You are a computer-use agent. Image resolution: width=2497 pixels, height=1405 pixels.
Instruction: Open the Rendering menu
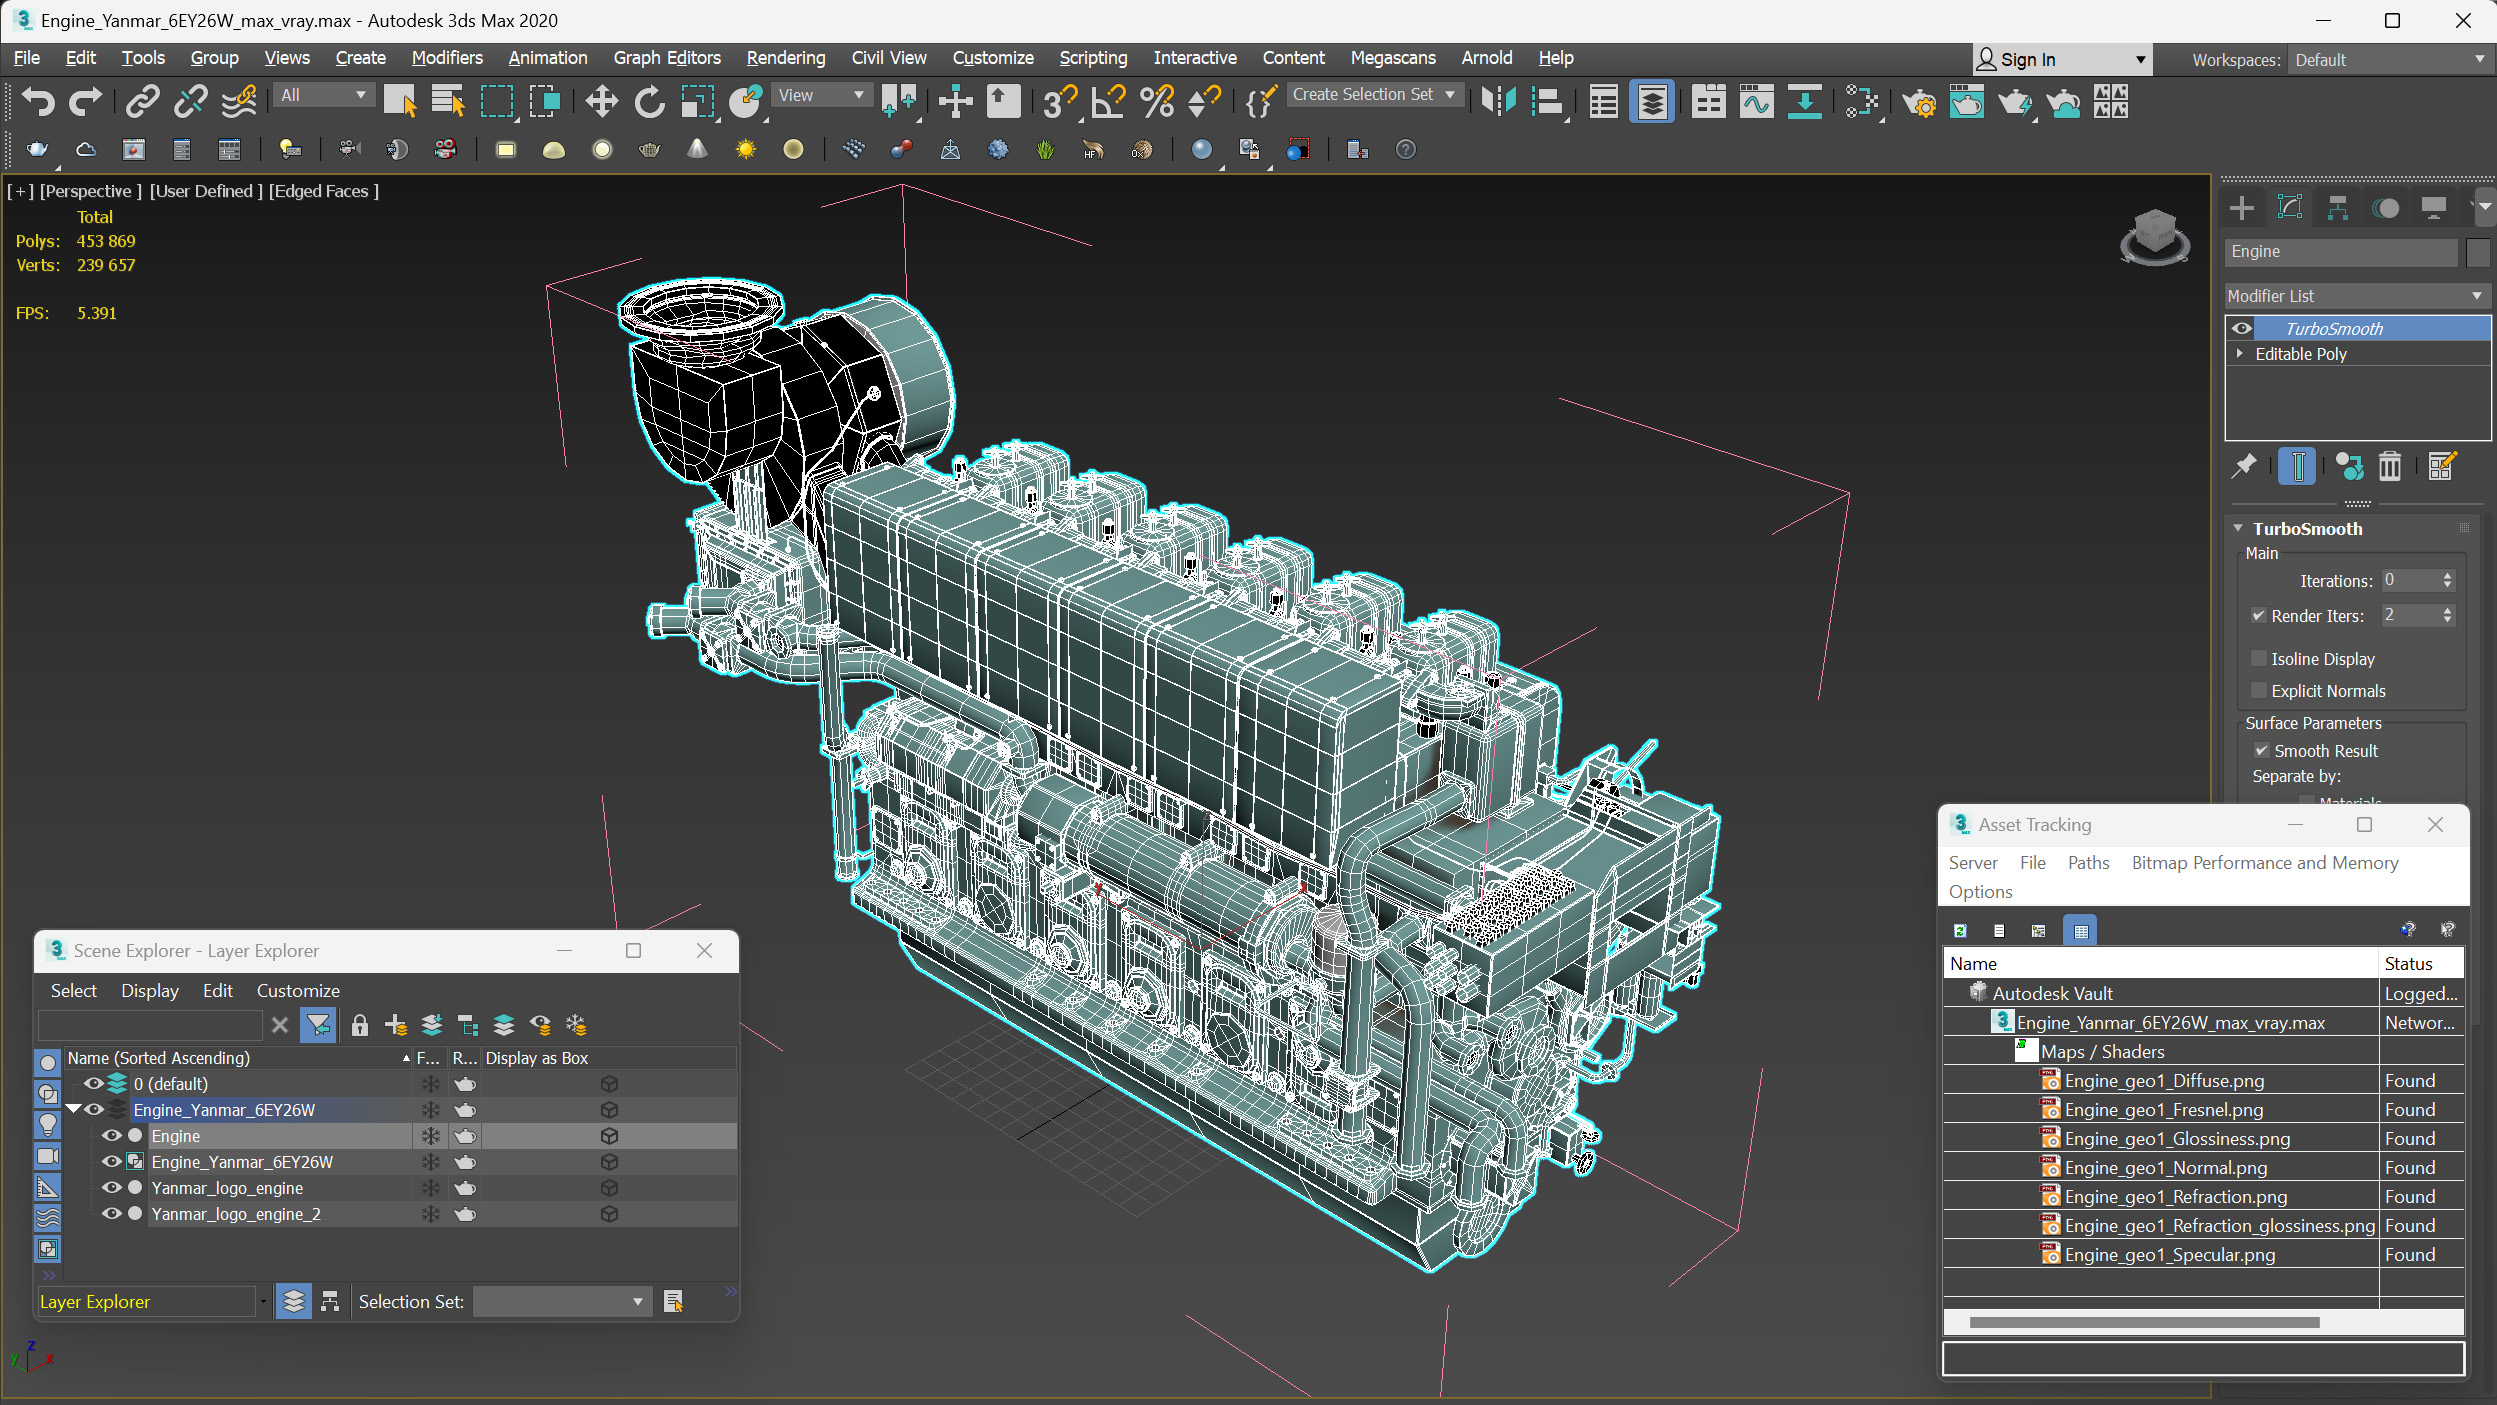click(x=786, y=58)
